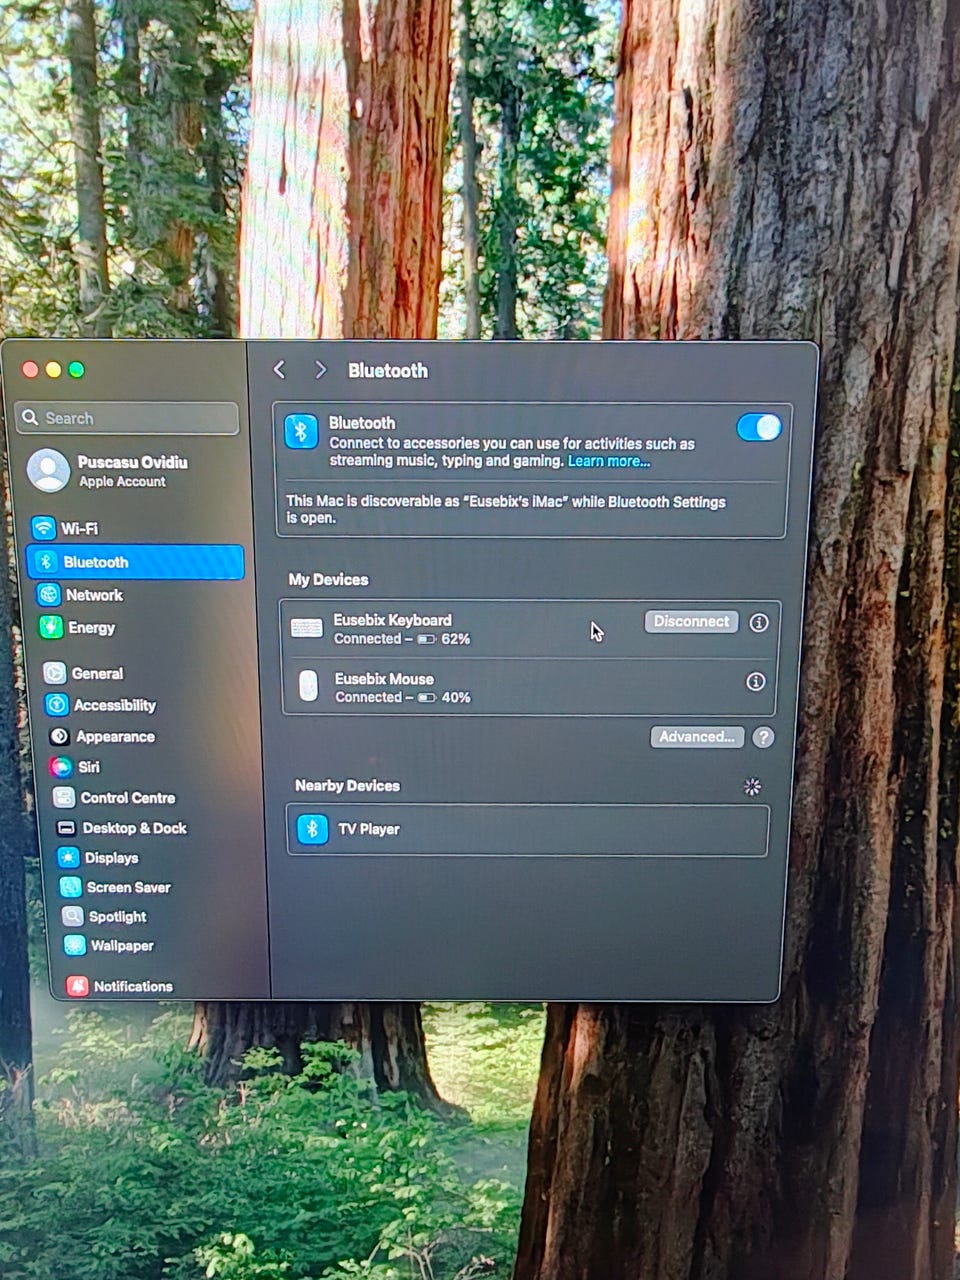Click the Wallpaper icon
Image resolution: width=960 pixels, height=1280 pixels.
pyautogui.click(x=74, y=945)
